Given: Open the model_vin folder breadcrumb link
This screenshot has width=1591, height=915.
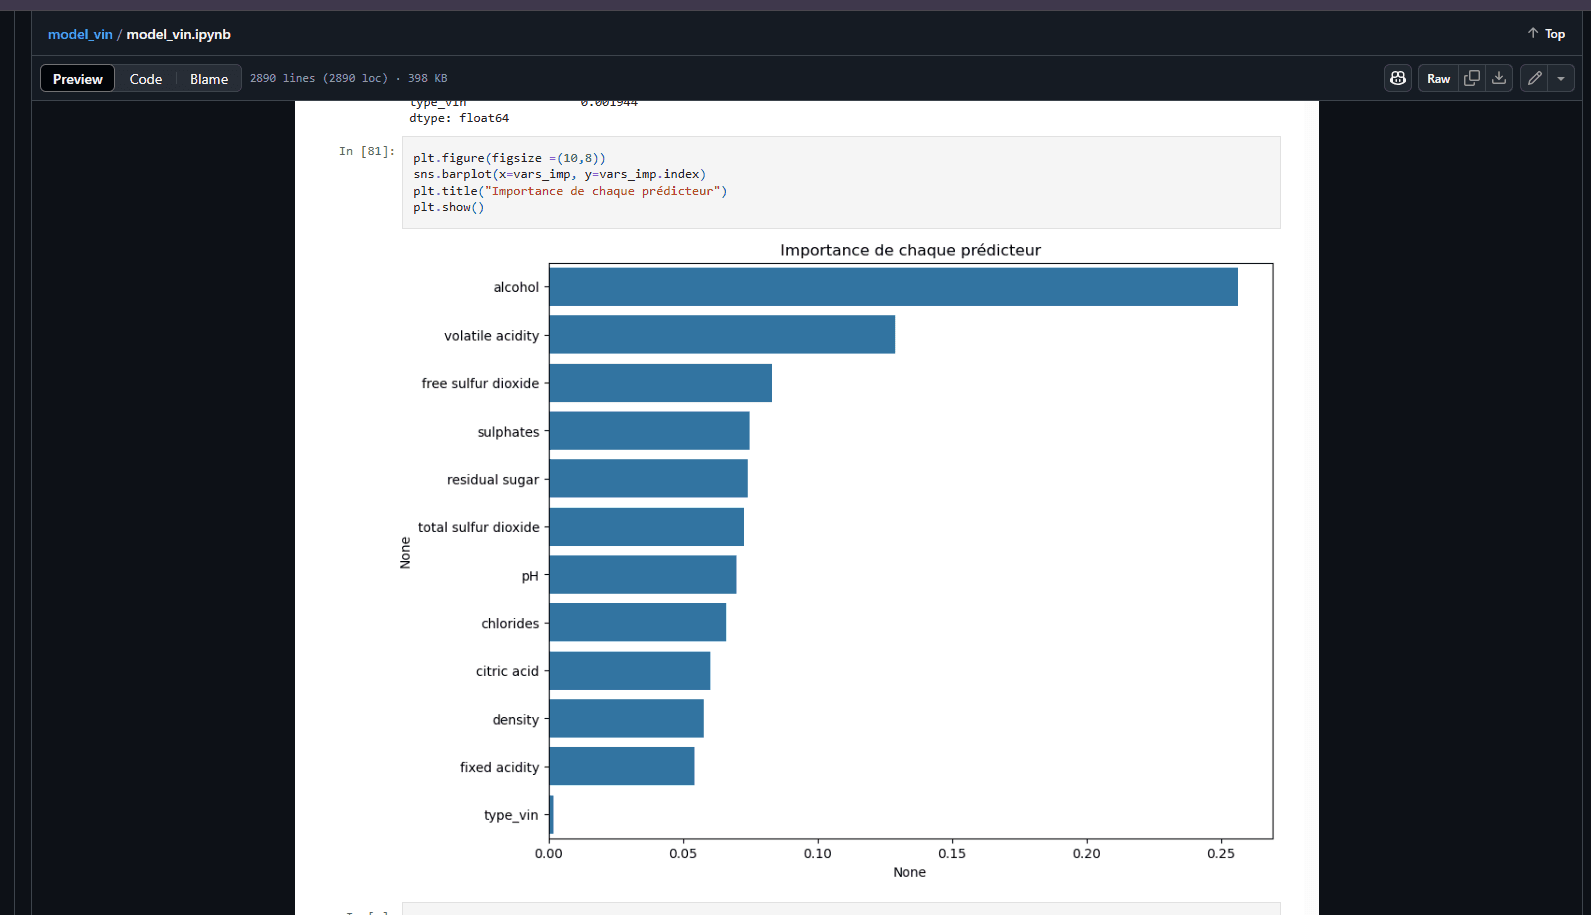Looking at the screenshot, I should (x=80, y=34).
